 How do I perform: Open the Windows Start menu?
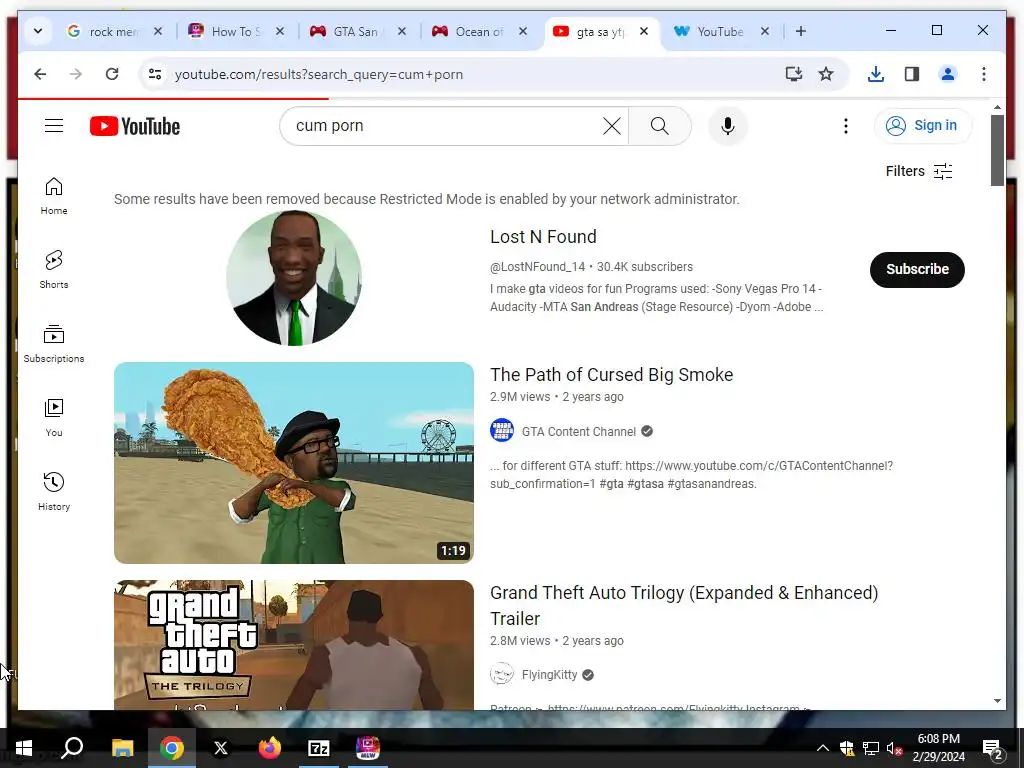point(24,748)
